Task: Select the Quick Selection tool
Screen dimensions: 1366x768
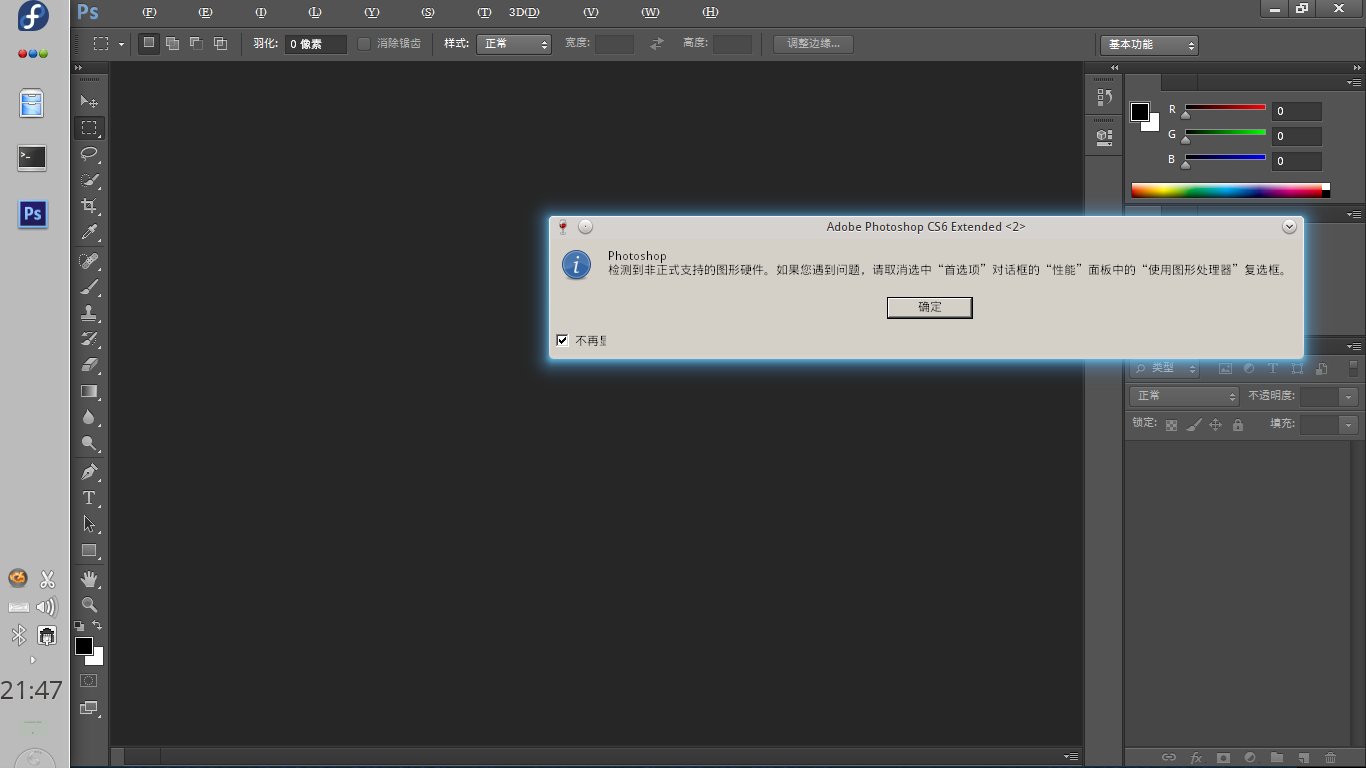Action: coord(89,180)
